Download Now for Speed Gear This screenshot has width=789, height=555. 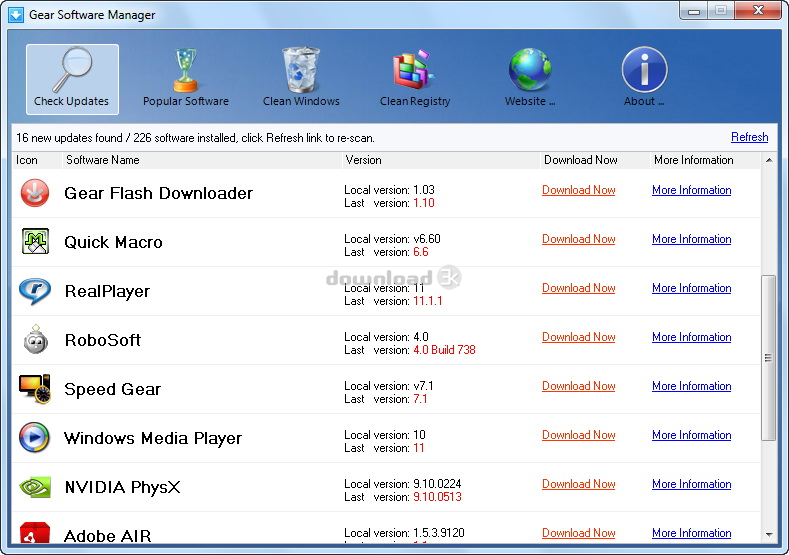point(579,386)
